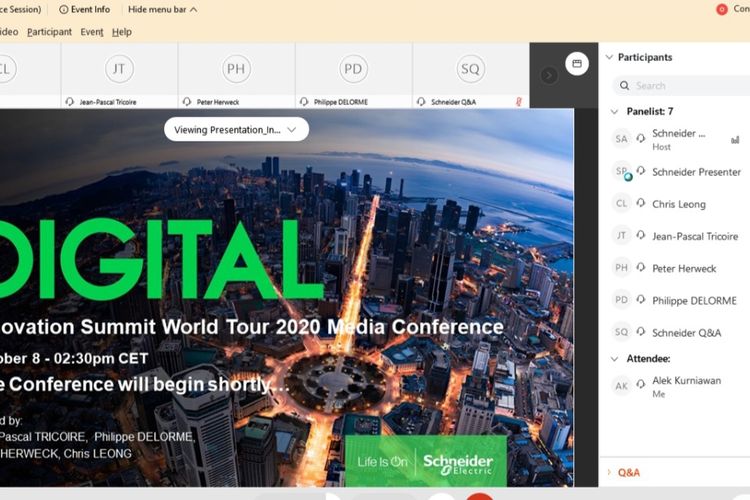The width and height of the screenshot is (750, 500).
Task: Select Philippe DELORME PD thumbnail avatar
Action: 353,68
